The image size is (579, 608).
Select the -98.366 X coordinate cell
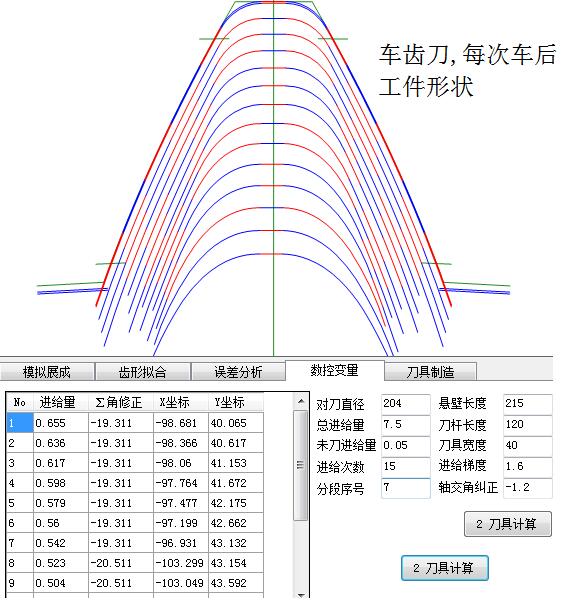[181, 443]
